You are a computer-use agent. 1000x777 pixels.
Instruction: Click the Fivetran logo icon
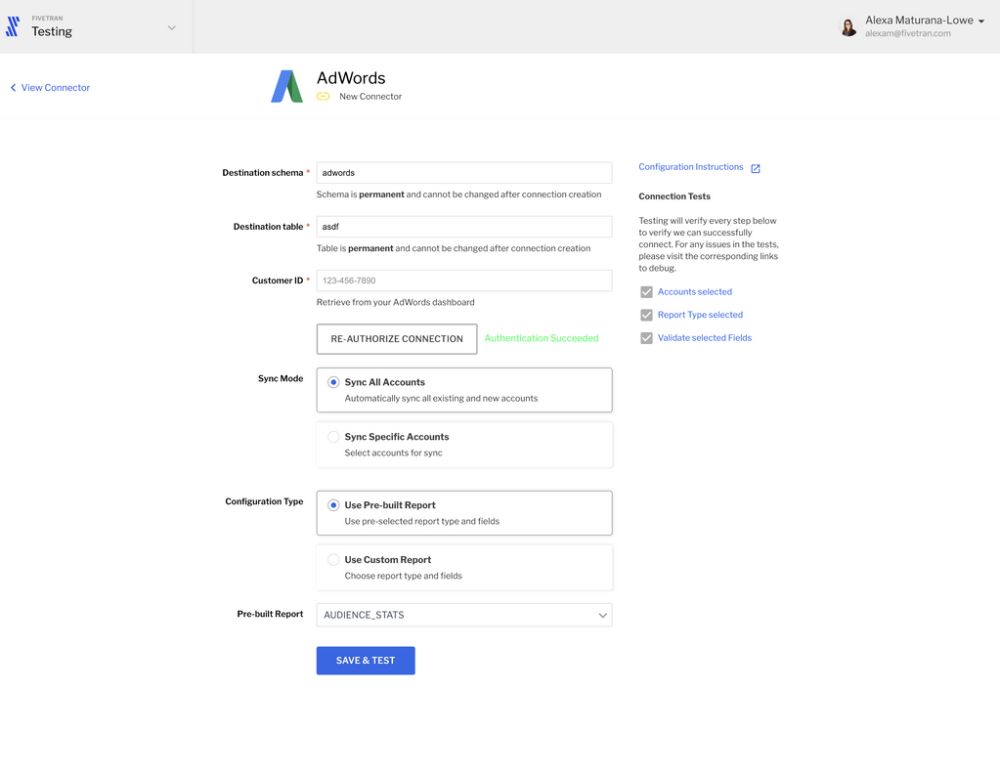coord(13,27)
